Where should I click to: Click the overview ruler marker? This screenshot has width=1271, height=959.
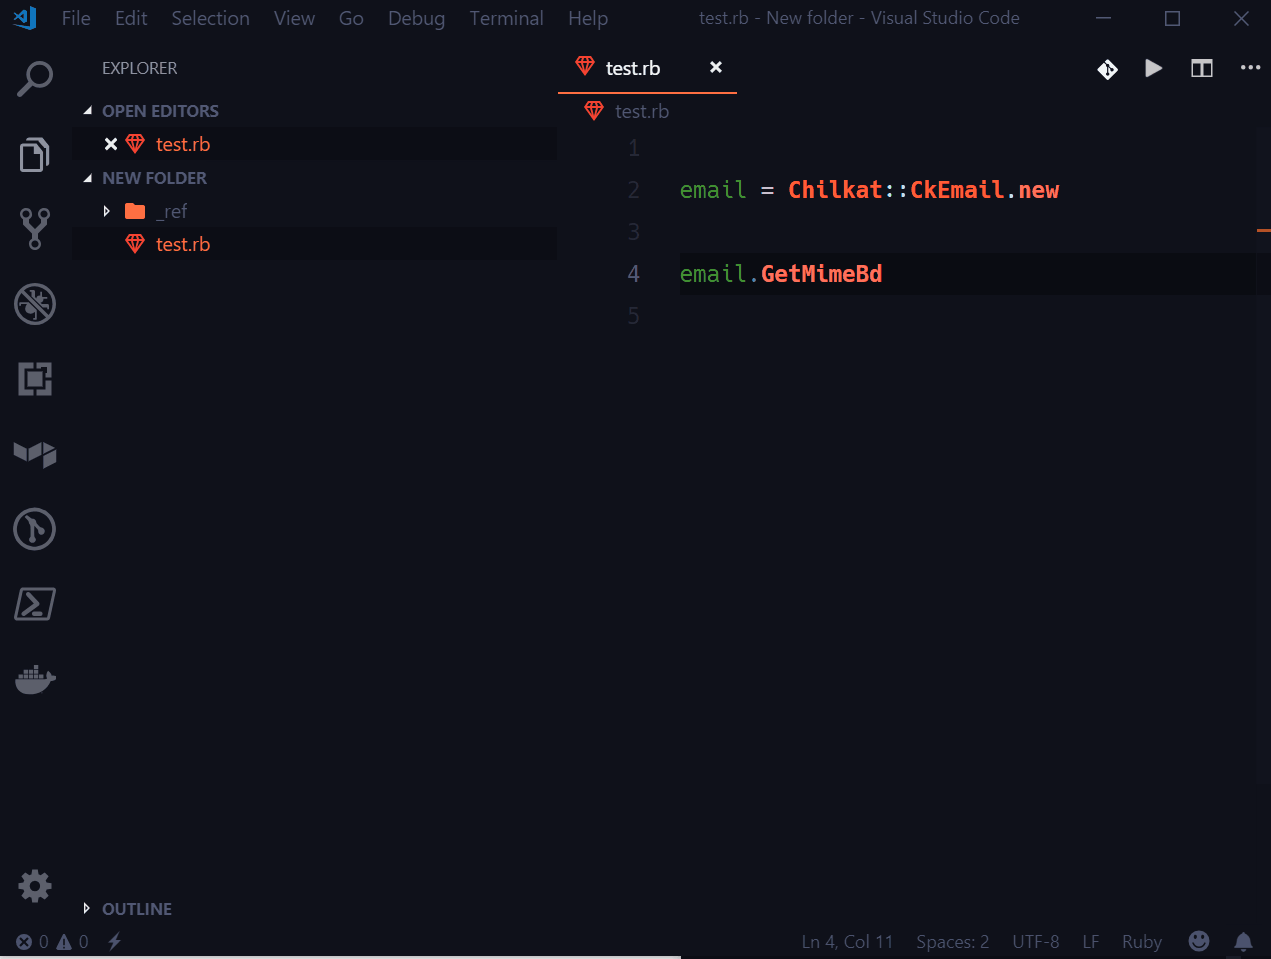[1264, 231]
